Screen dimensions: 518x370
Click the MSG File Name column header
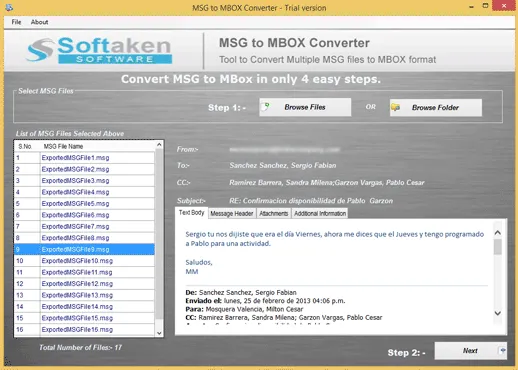(x=63, y=146)
